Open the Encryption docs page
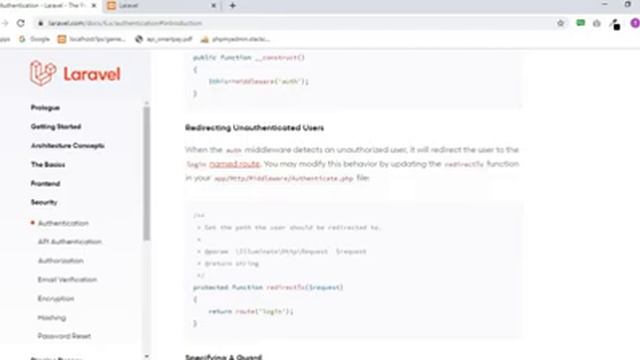The image size is (640, 360). point(56,299)
